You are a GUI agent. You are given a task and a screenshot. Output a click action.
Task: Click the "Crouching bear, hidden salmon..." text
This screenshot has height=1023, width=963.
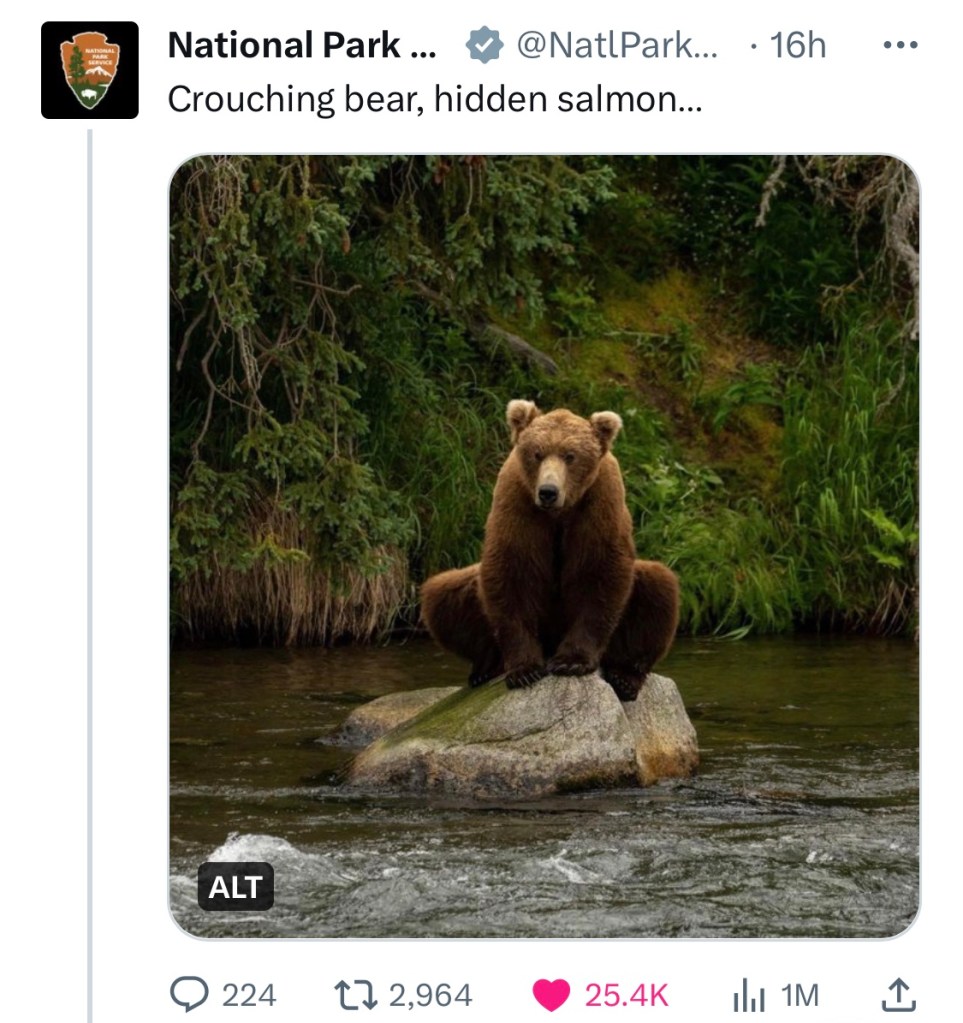(435, 99)
